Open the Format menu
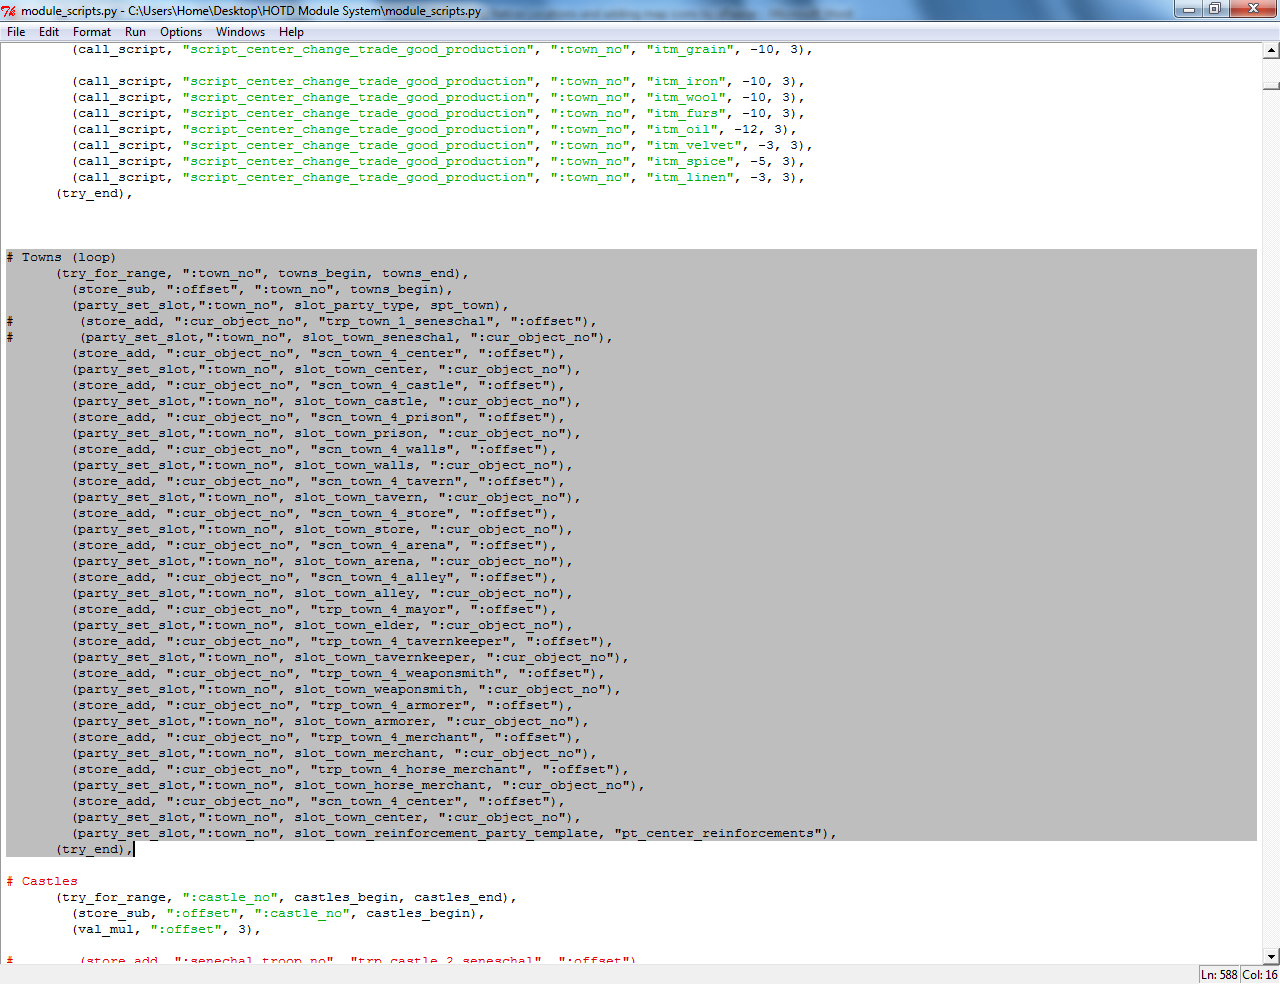 coord(92,32)
